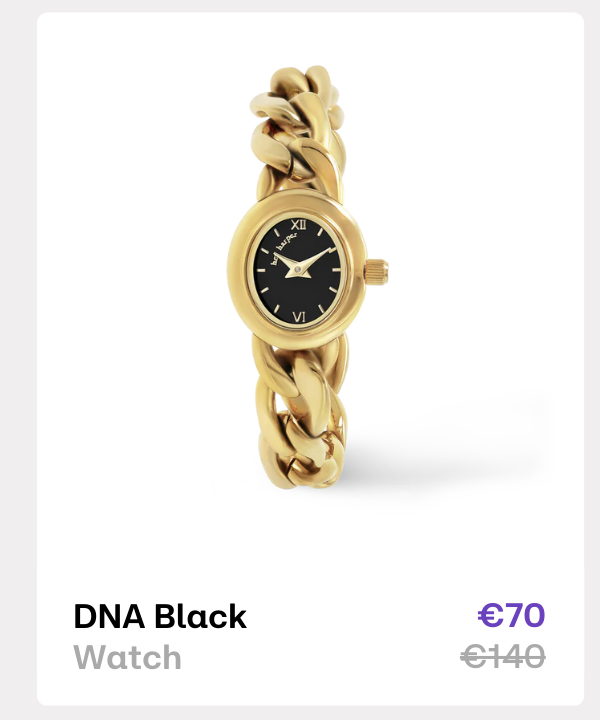Click the VI numeral on the dial
Viewport: 600px width, 720px height.
click(299, 317)
